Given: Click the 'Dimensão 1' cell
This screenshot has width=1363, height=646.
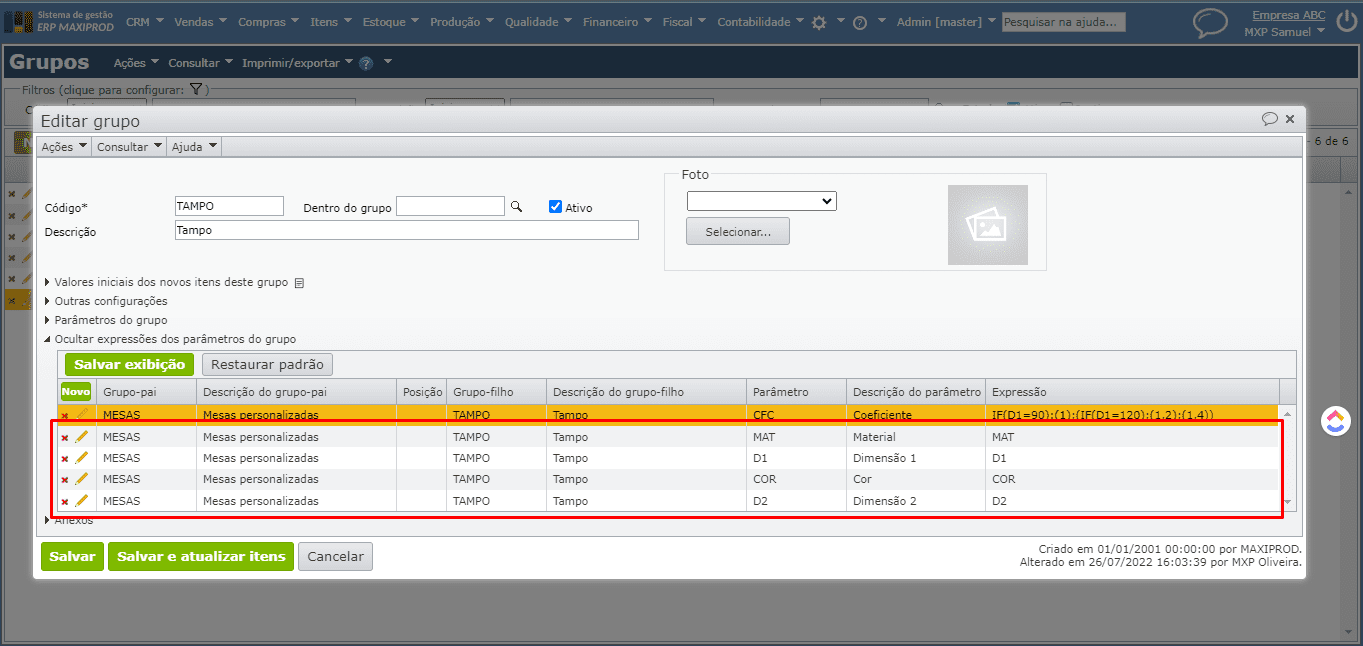Looking at the screenshot, I should pos(915,458).
